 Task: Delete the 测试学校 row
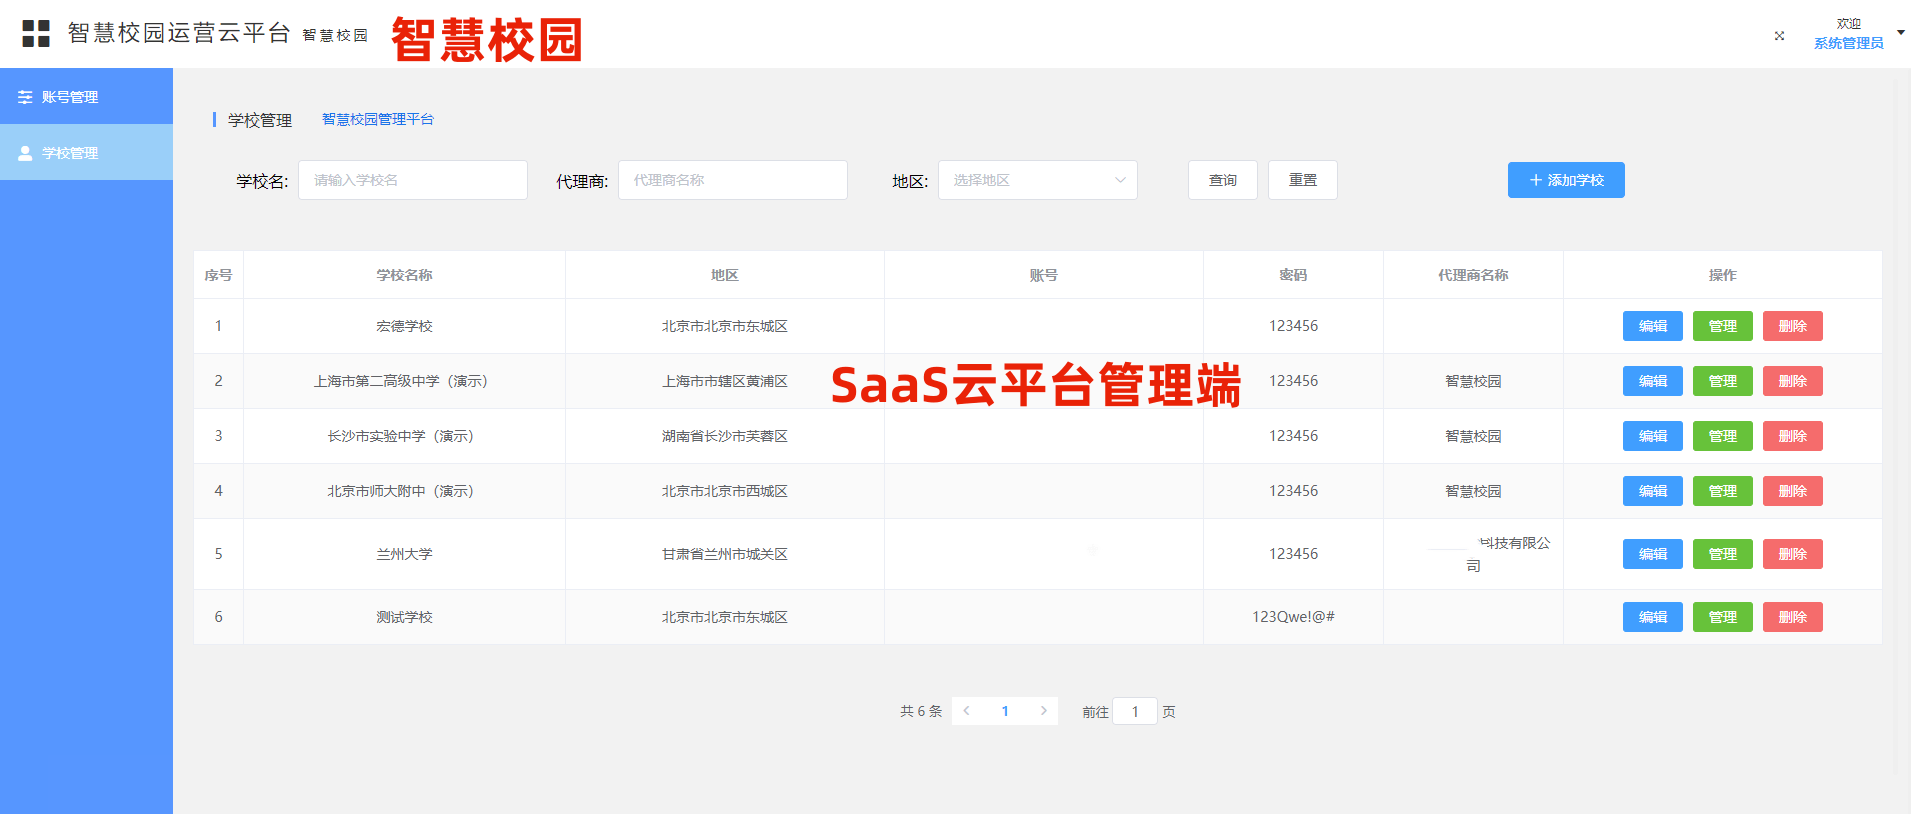coord(1793,617)
